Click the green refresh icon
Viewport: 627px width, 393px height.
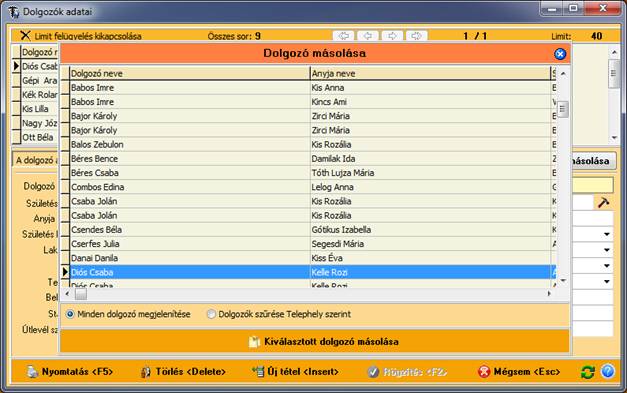pyautogui.click(x=587, y=372)
